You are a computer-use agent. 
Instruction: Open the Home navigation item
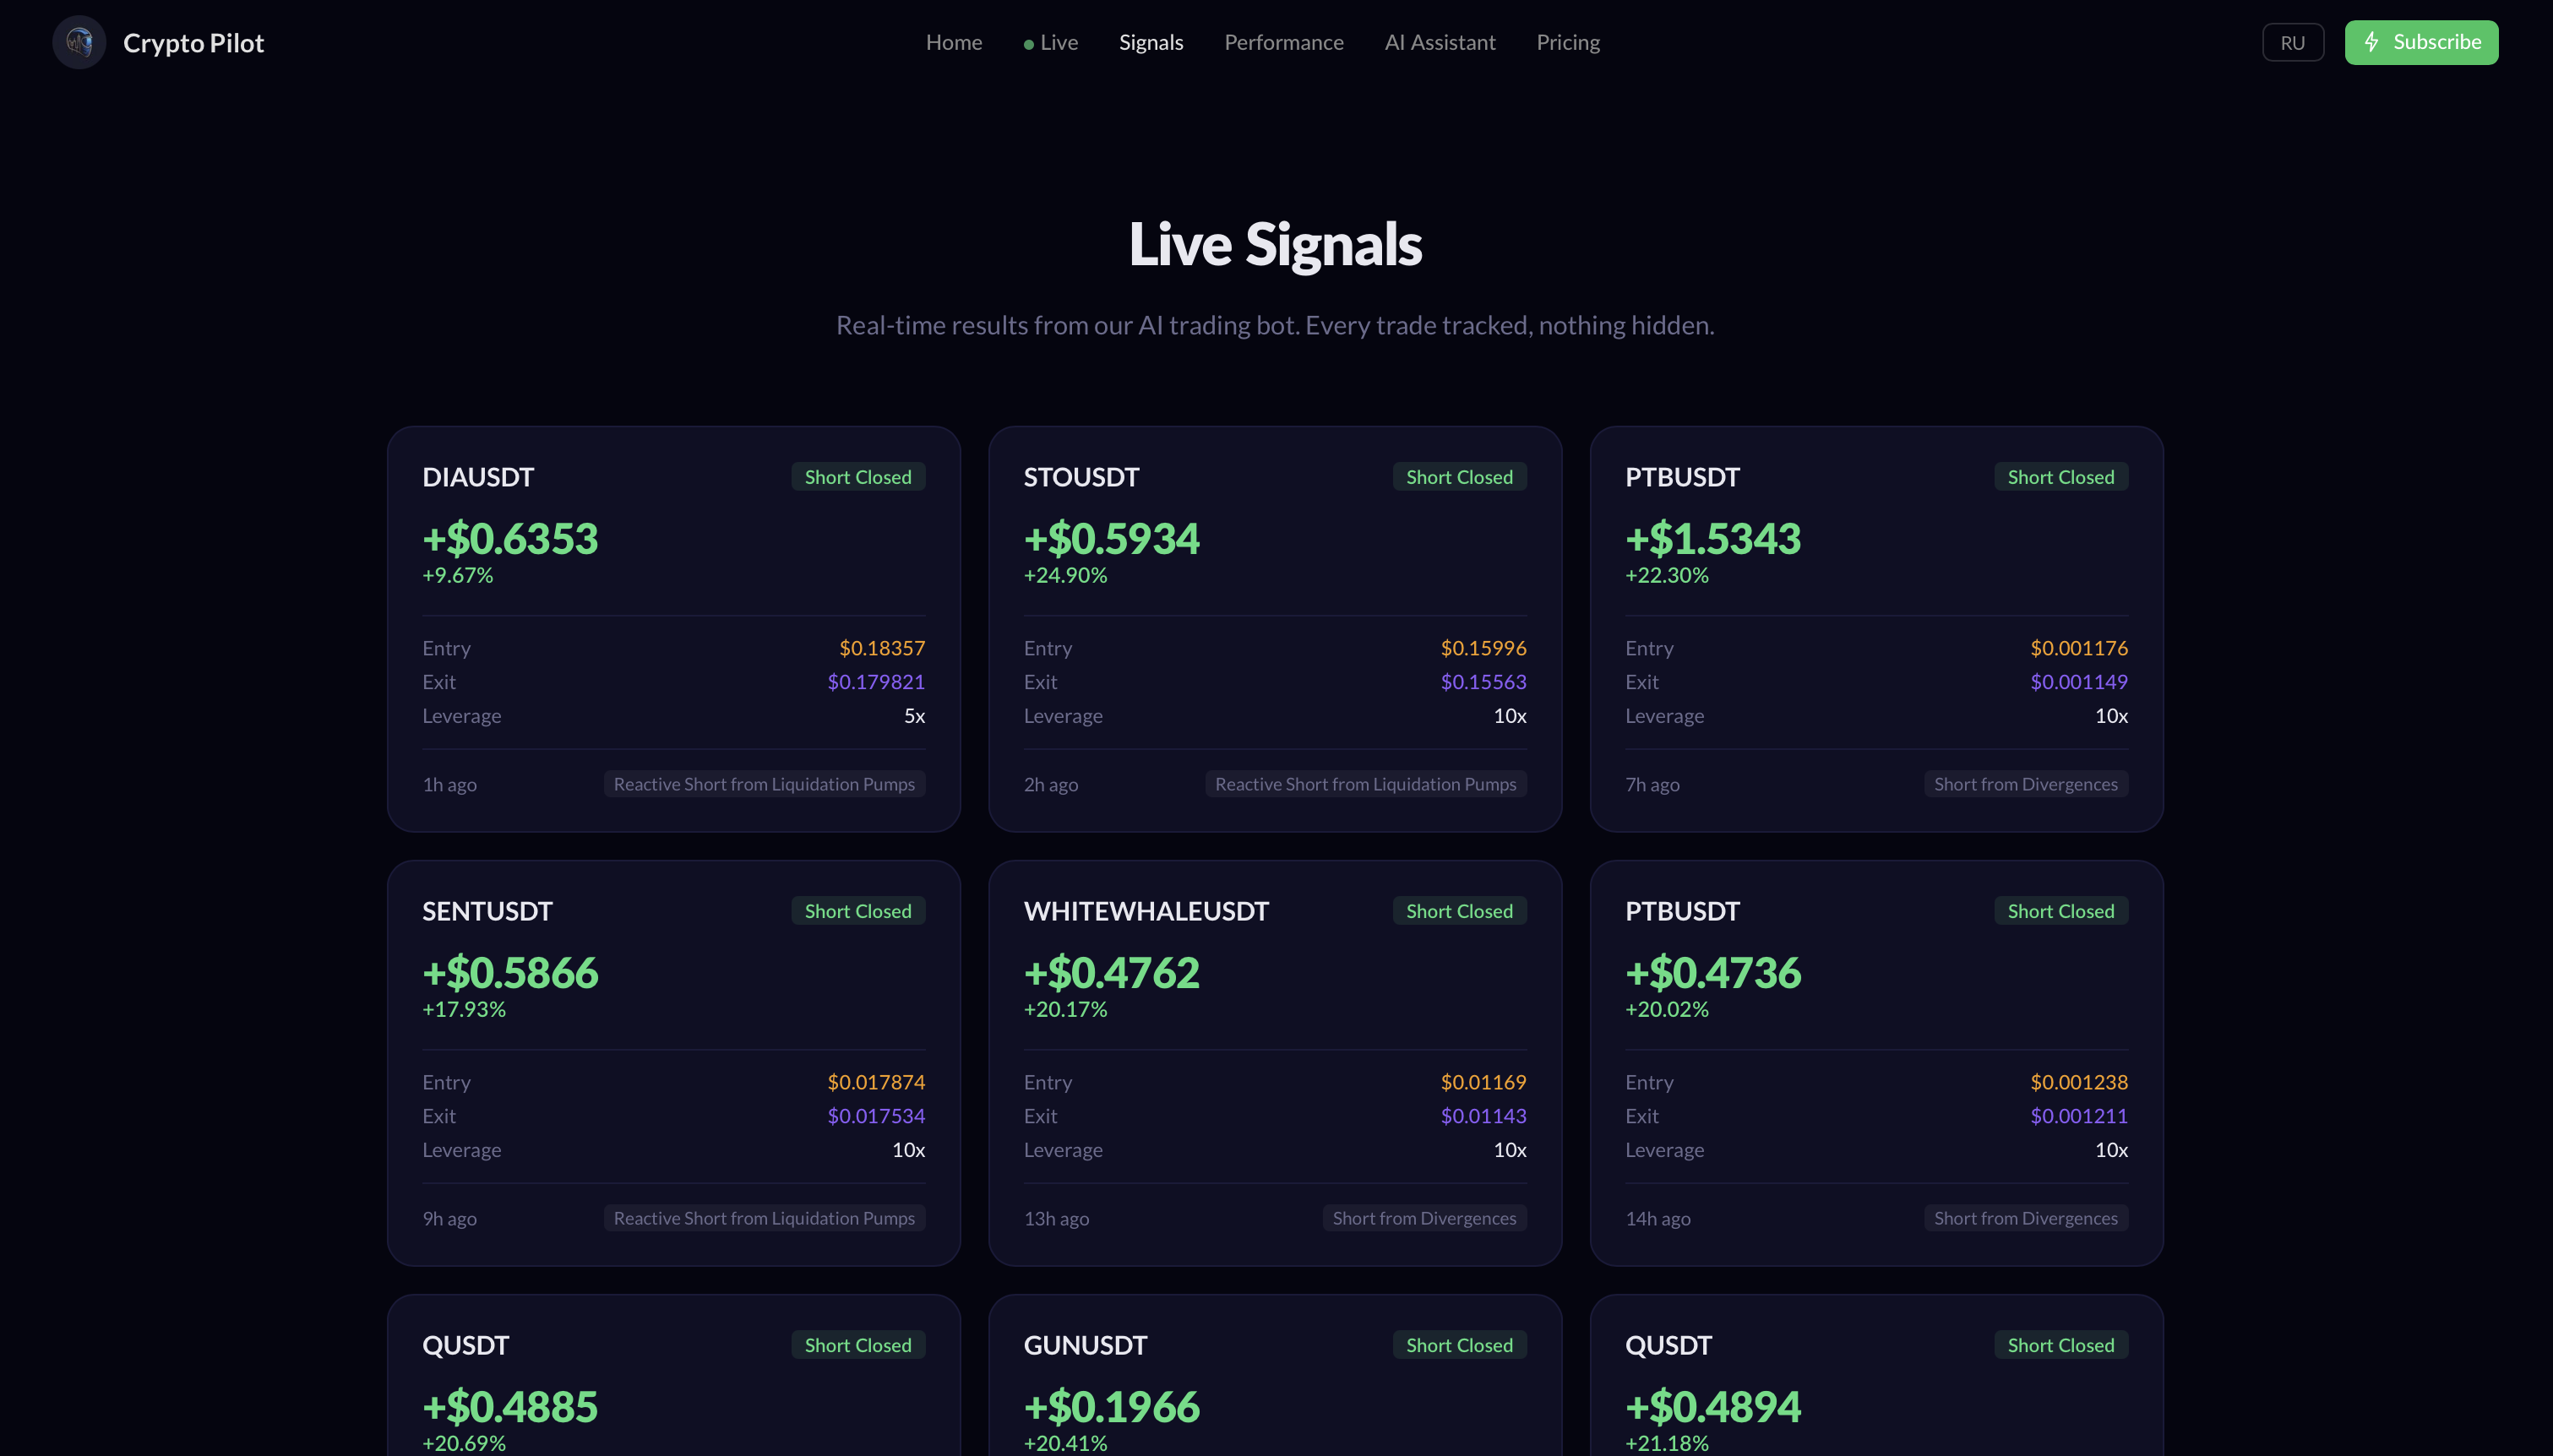pyautogui.click(x=953, y=42)
